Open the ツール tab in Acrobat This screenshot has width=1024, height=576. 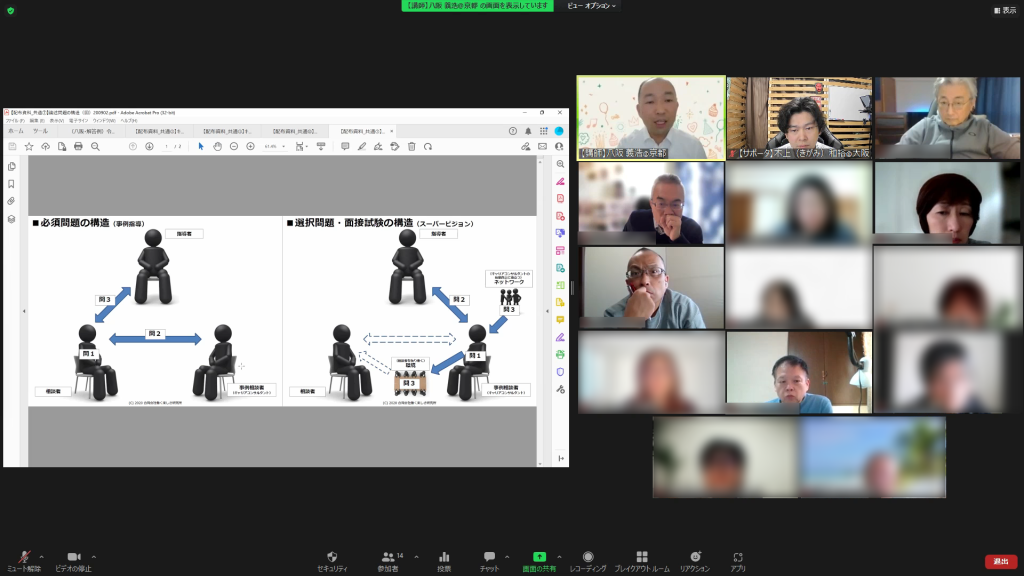[40, 131]
